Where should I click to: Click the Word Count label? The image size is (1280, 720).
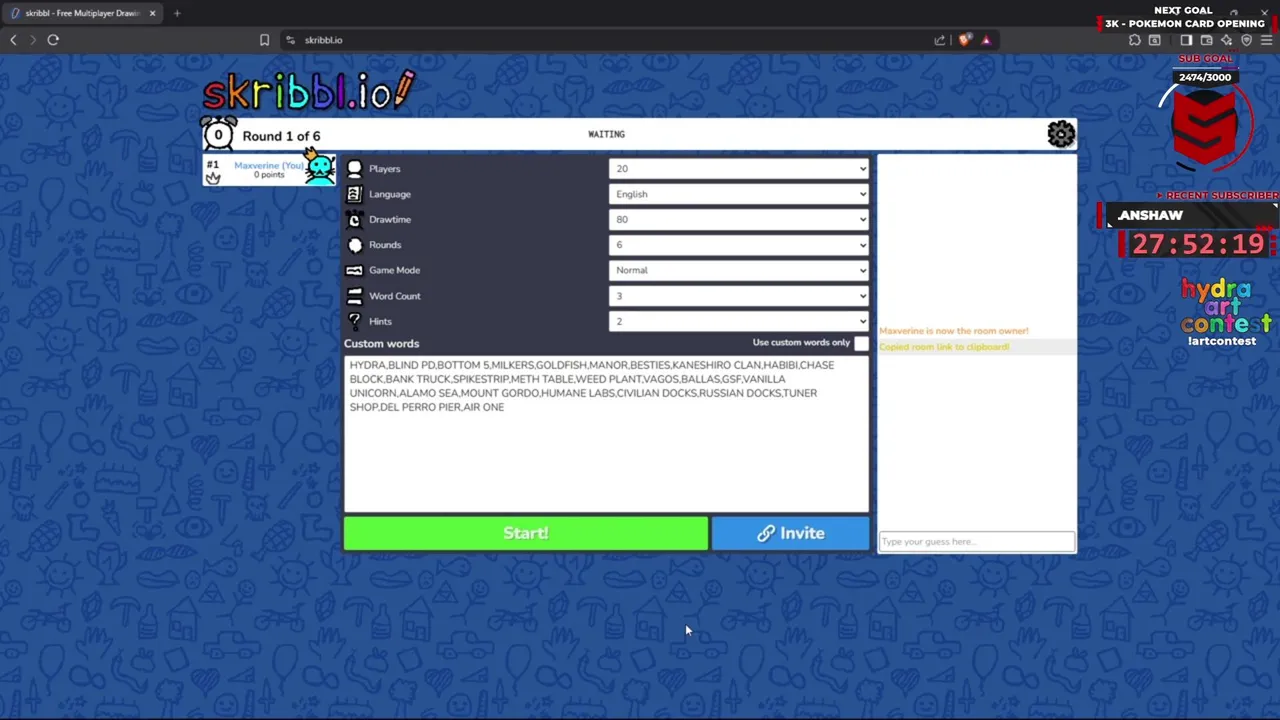click(395, 296)
